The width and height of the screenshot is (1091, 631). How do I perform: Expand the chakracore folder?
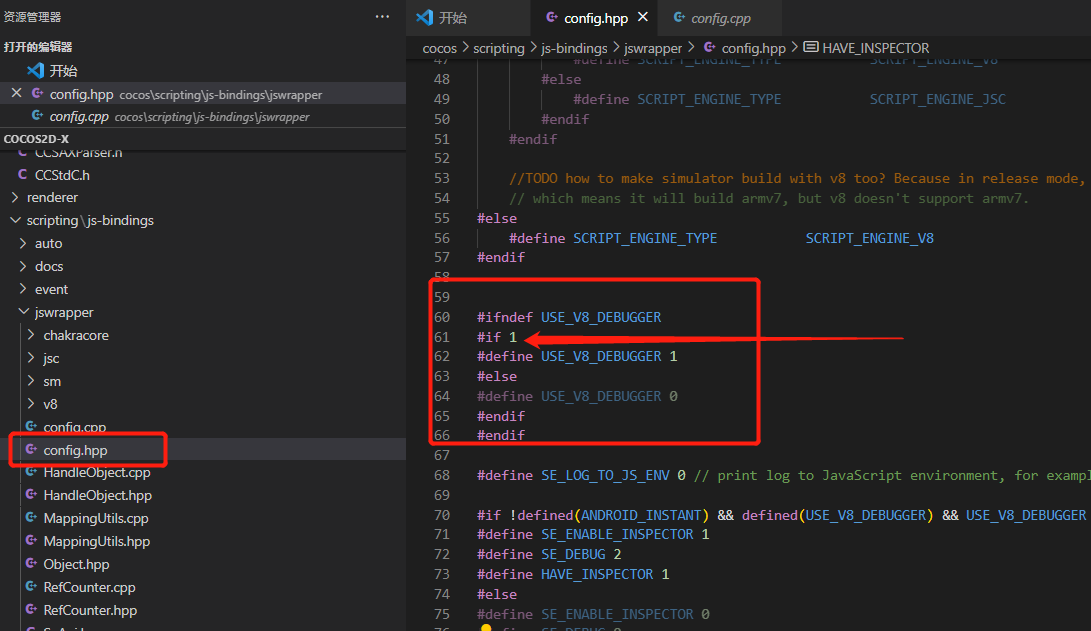pyautogui.click(x=76, y=335)
